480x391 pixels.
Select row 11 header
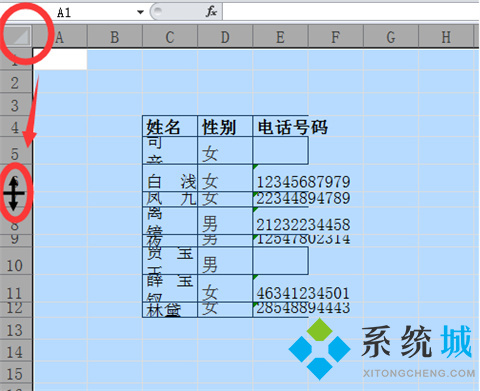pyautogui.click(x=15, y=288)
